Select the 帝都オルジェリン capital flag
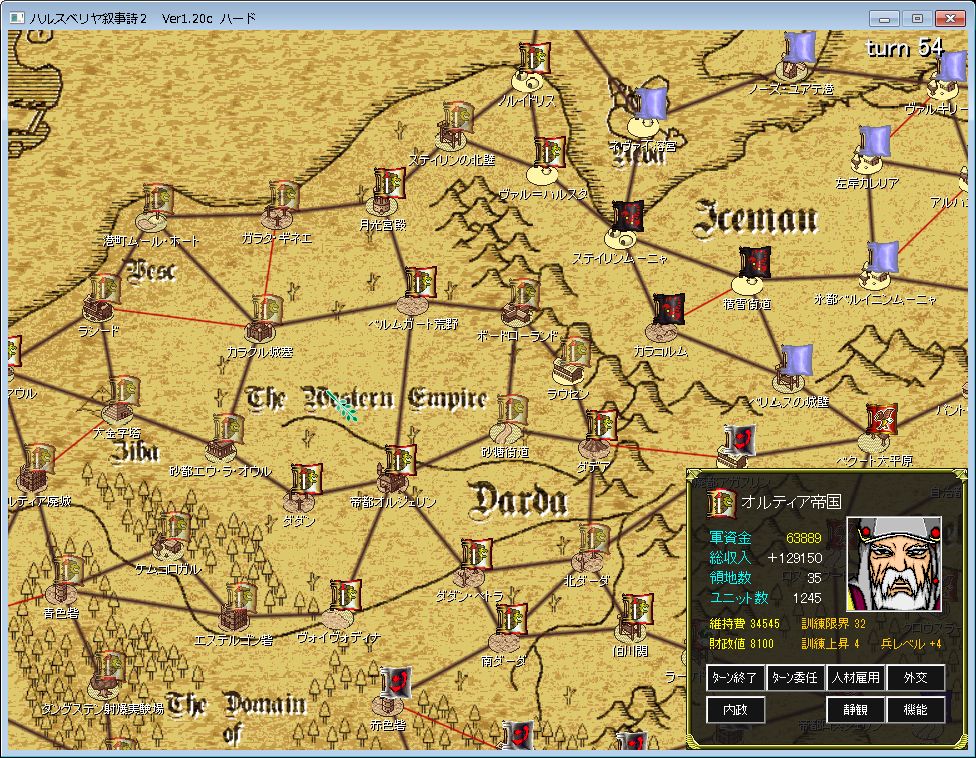Viewport: 976px width, 758px height. point(400,460)
